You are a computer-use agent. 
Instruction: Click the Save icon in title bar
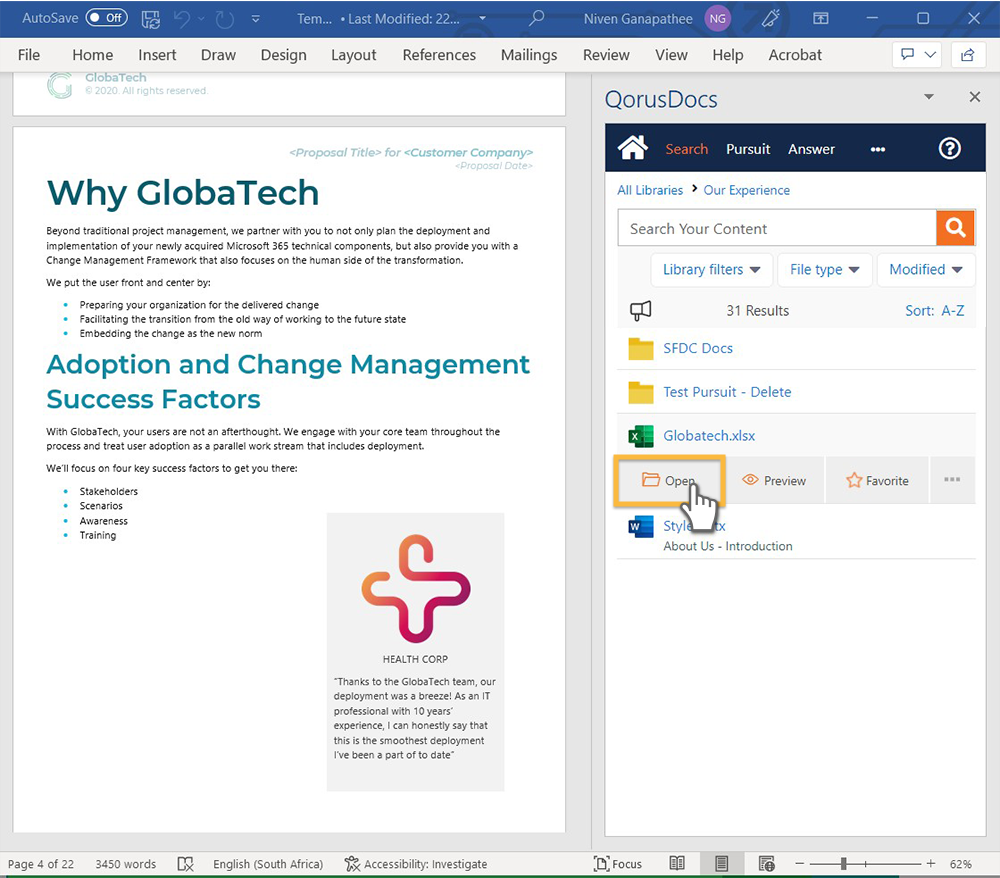point(151,19)
